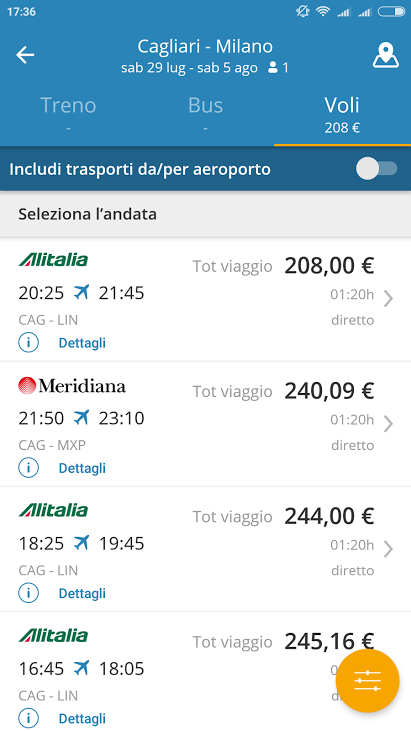Expand the 244,00 € Alitalia flight chevron

pyautogui.click(x=388, y=549)
